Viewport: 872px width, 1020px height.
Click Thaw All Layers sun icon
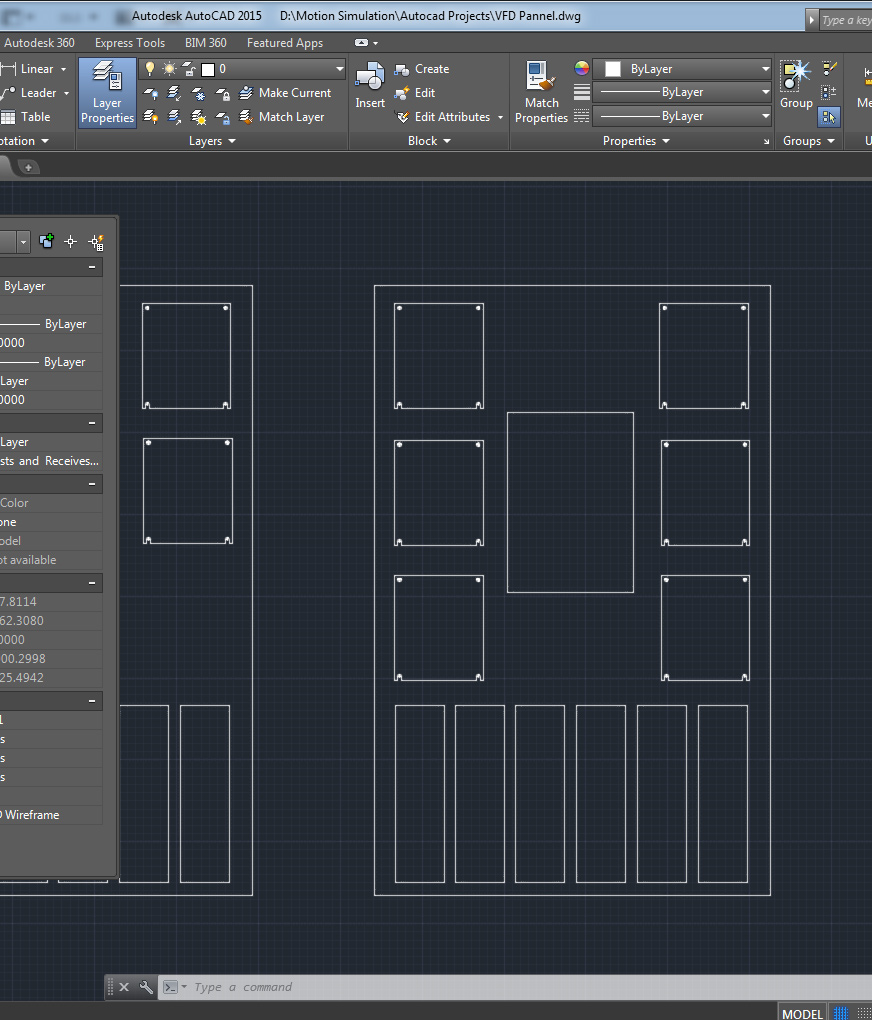point(198,117)
